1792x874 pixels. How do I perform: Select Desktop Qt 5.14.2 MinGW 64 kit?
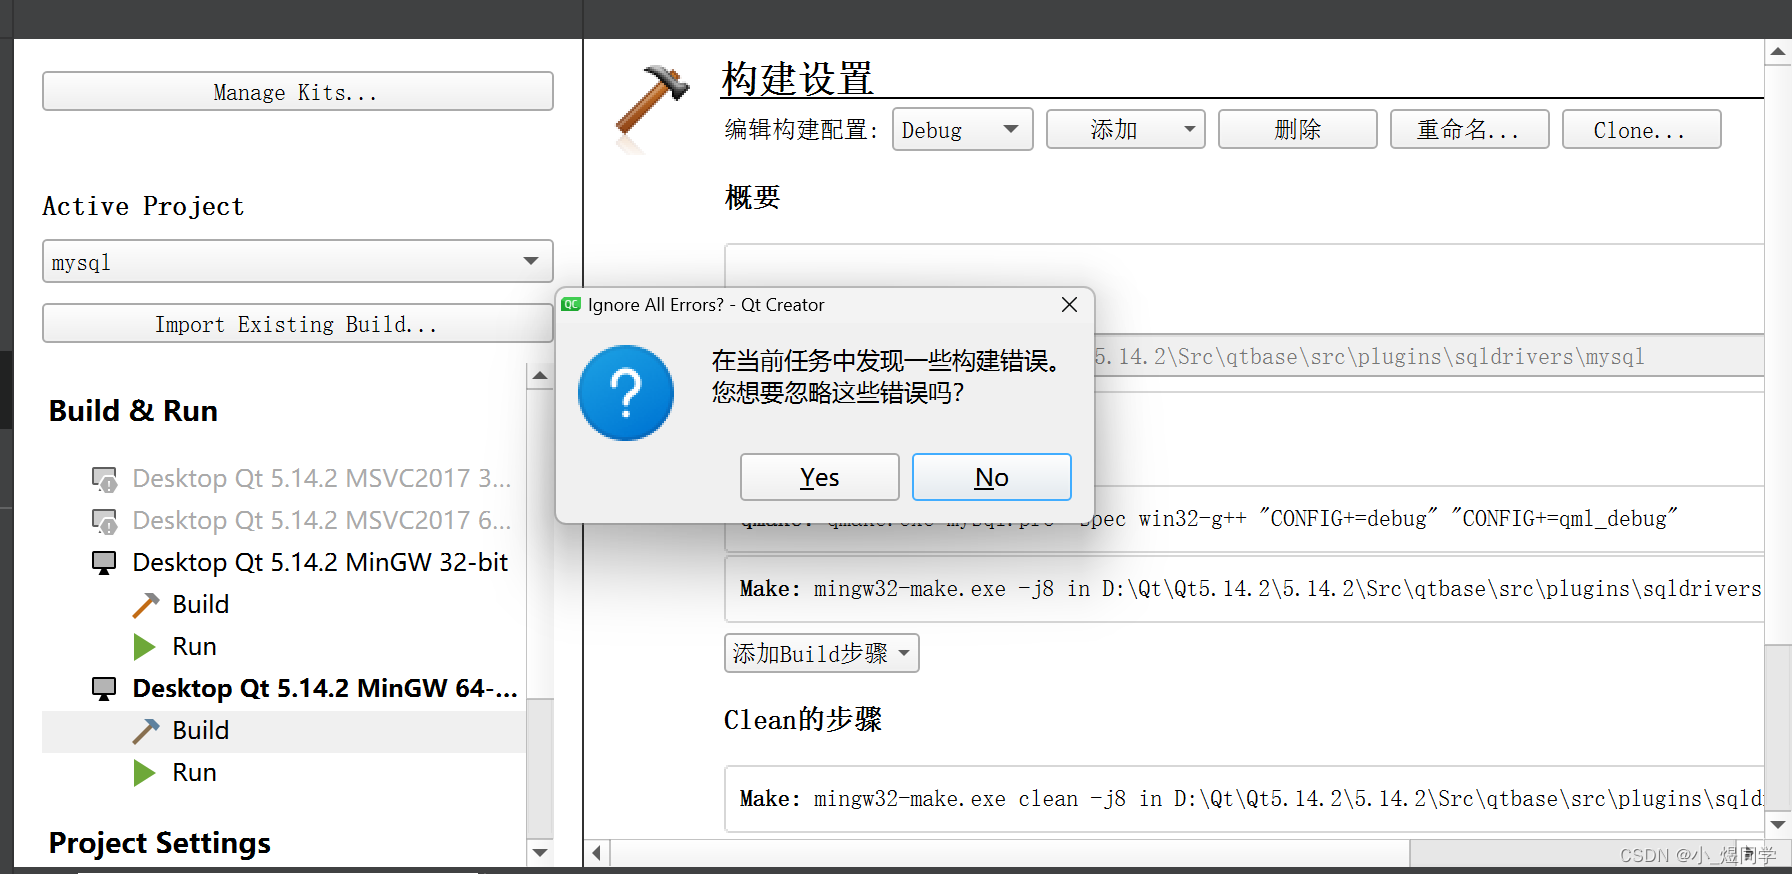pos(325,688)
